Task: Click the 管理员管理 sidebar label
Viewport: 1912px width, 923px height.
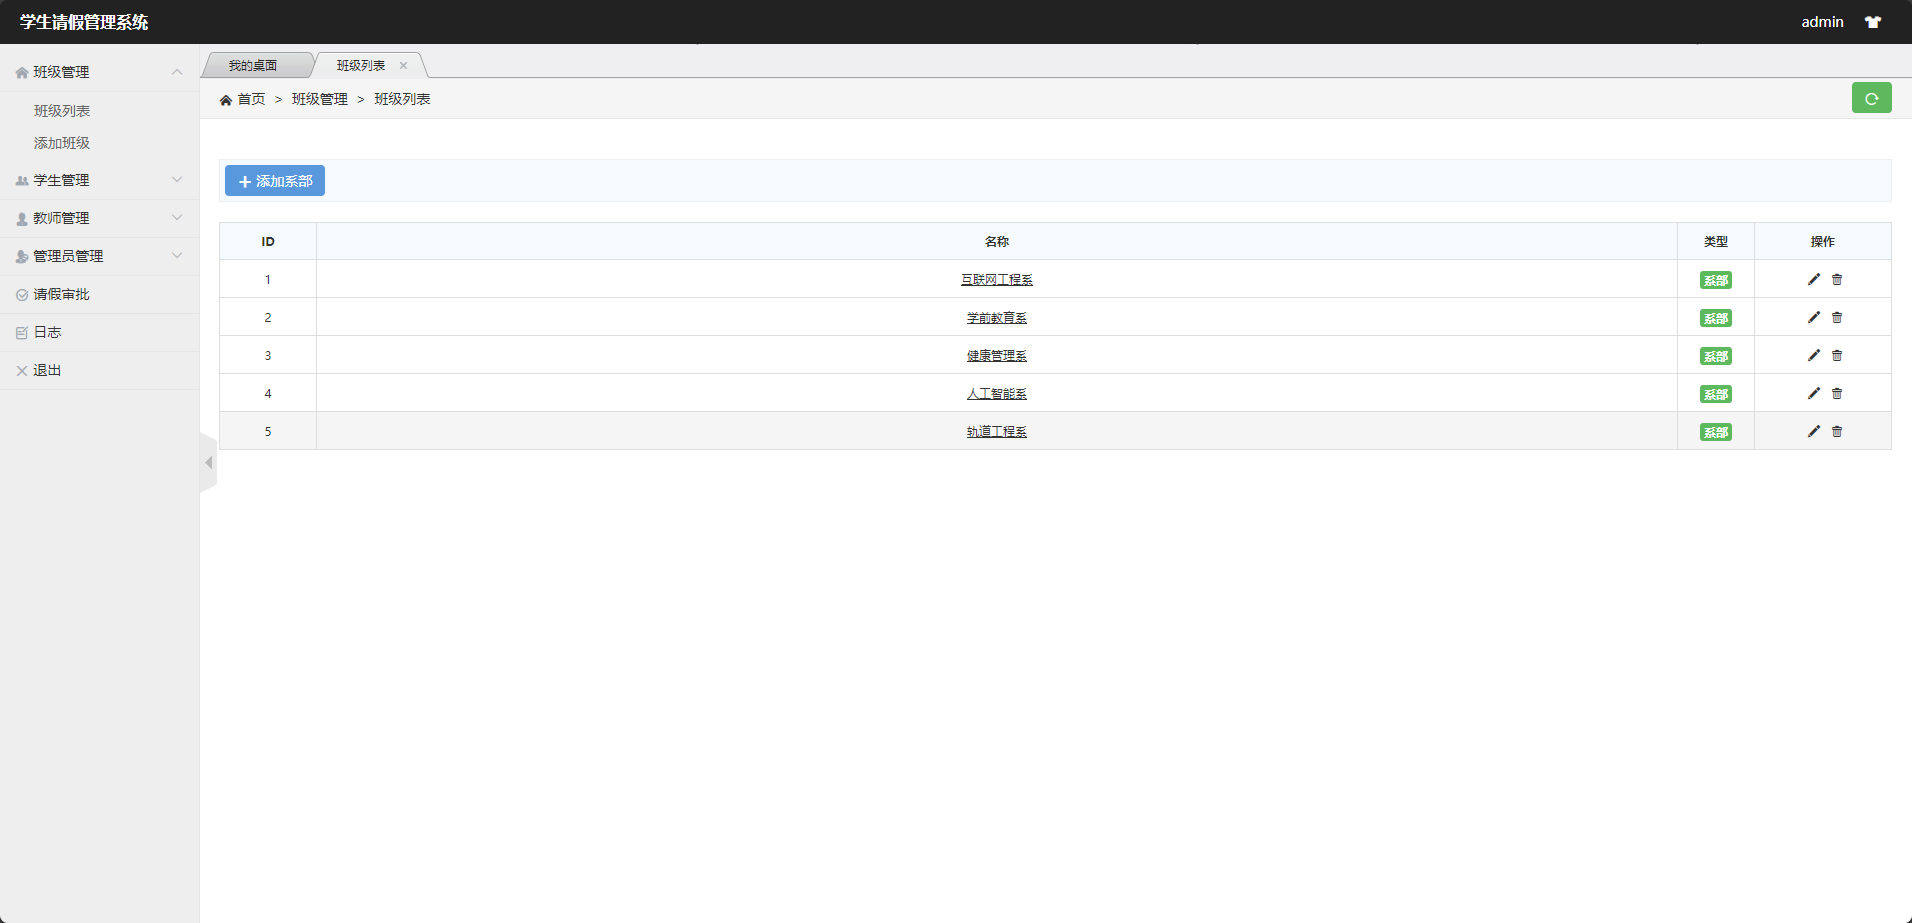Action: tap(68, 256)
